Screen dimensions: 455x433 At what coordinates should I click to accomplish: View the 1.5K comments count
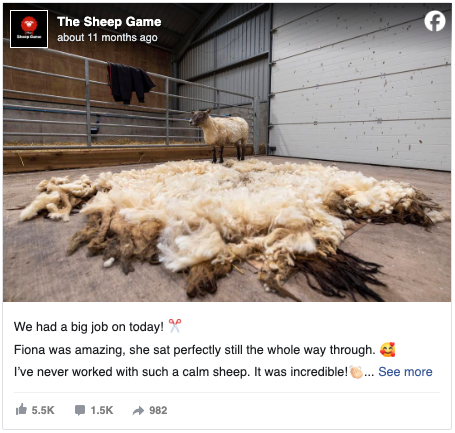102,410
